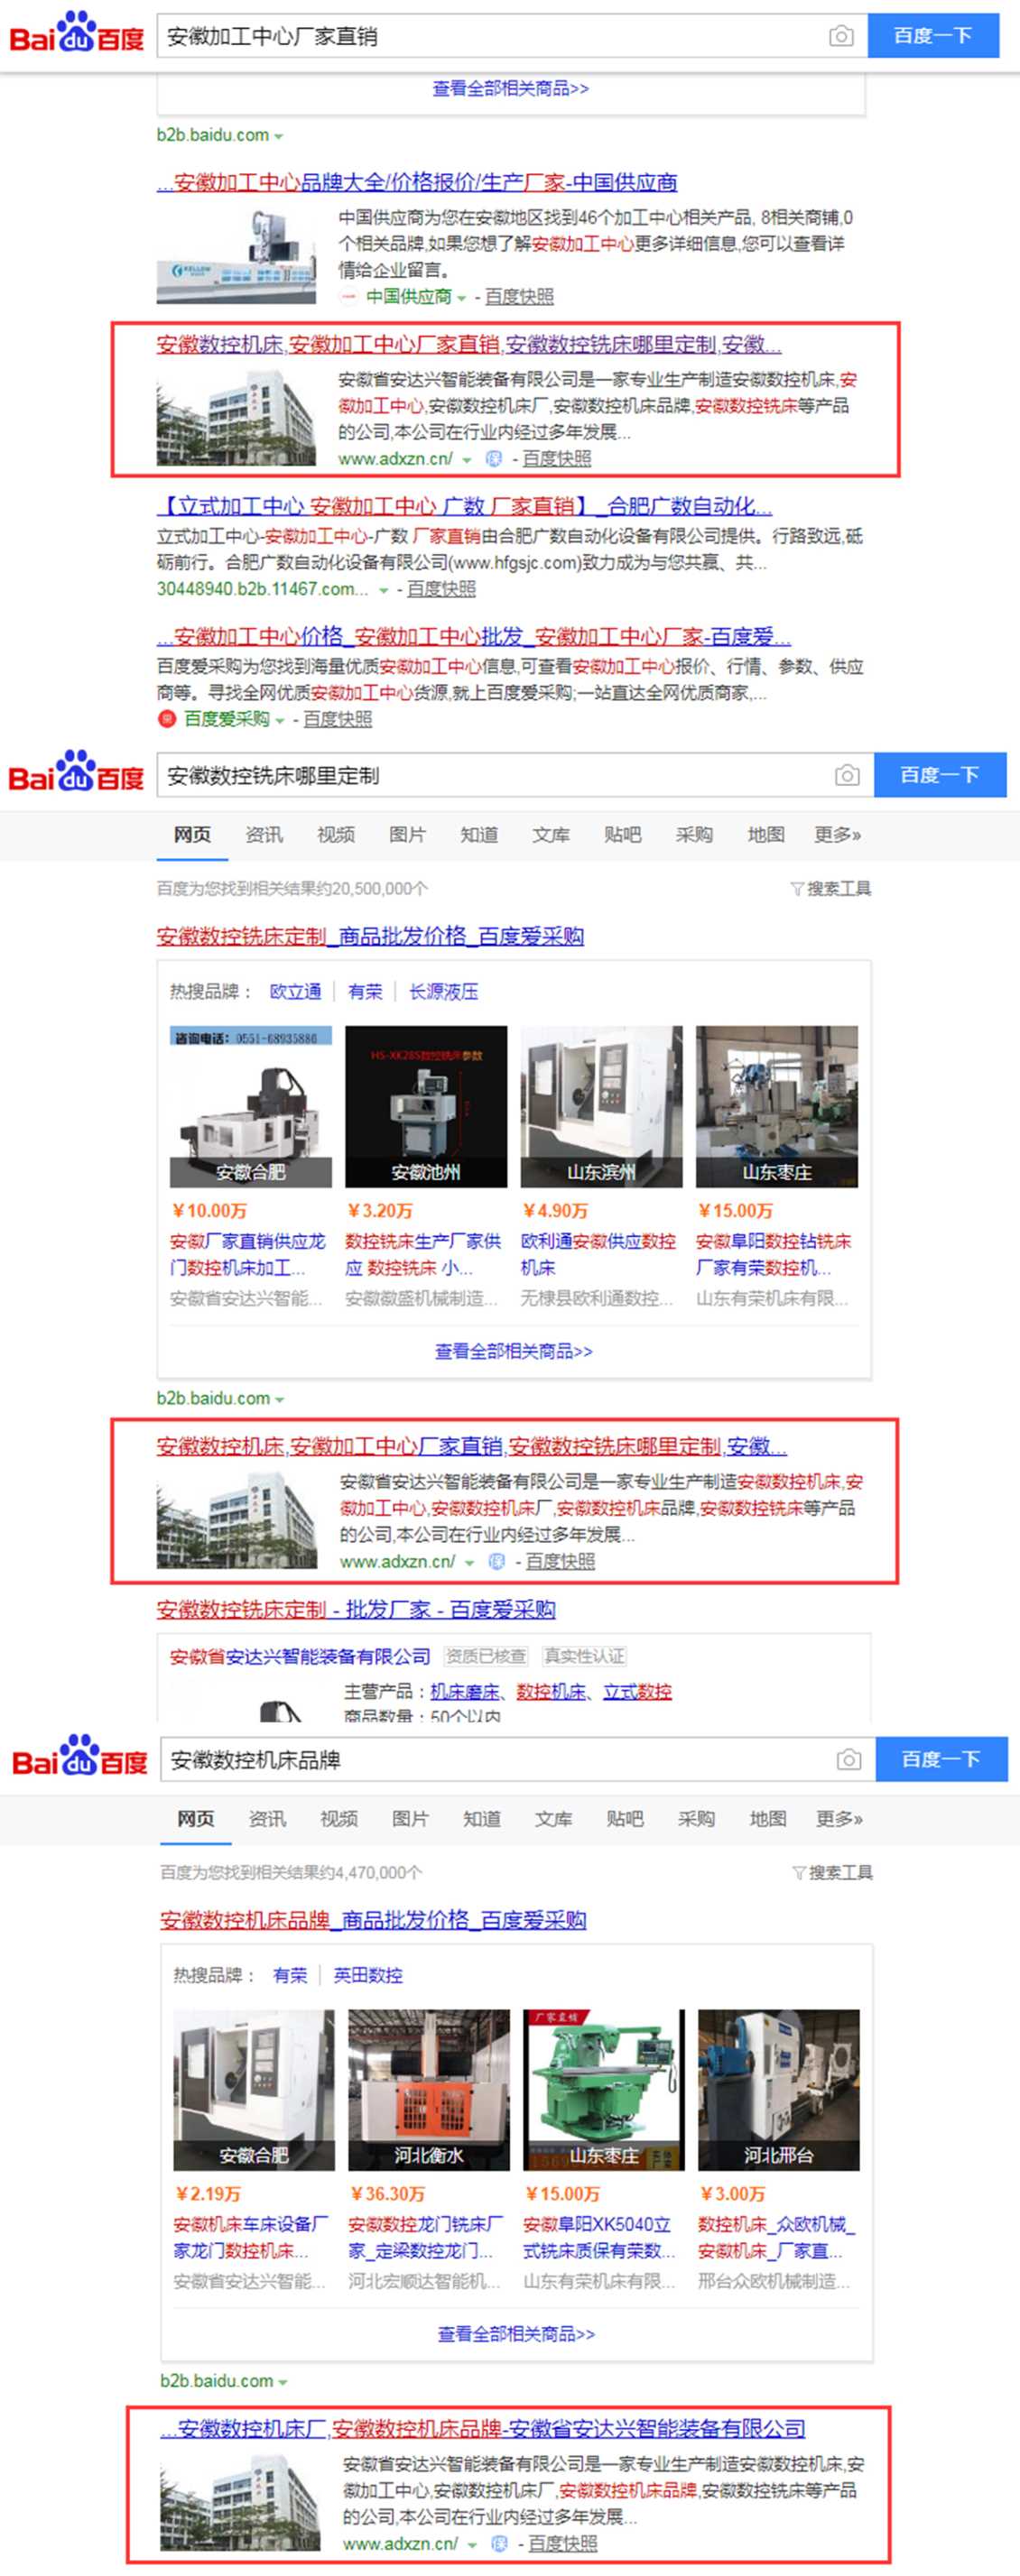Open 安徽数控机床品牌_商品批发价格 result link
This screenshot has height=2576, width=1020.
(373, 1920)
